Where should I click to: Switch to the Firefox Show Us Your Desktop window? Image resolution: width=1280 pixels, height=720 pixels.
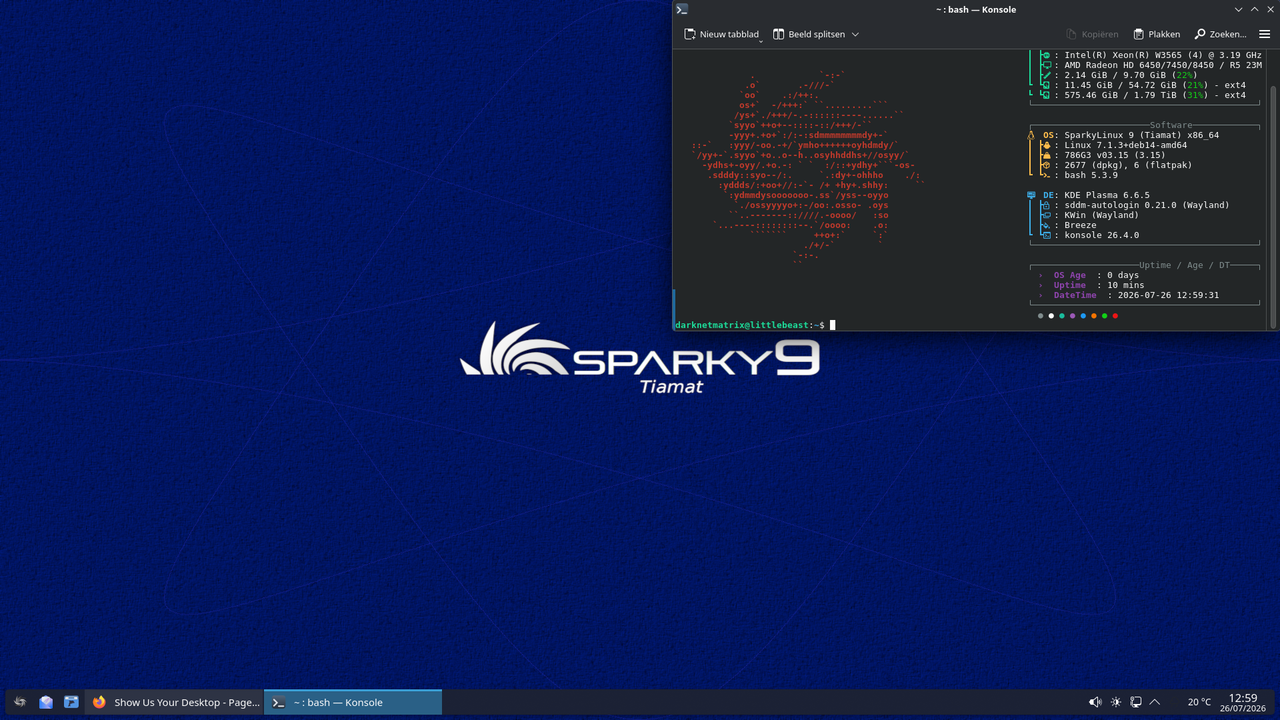click(174, 702)
